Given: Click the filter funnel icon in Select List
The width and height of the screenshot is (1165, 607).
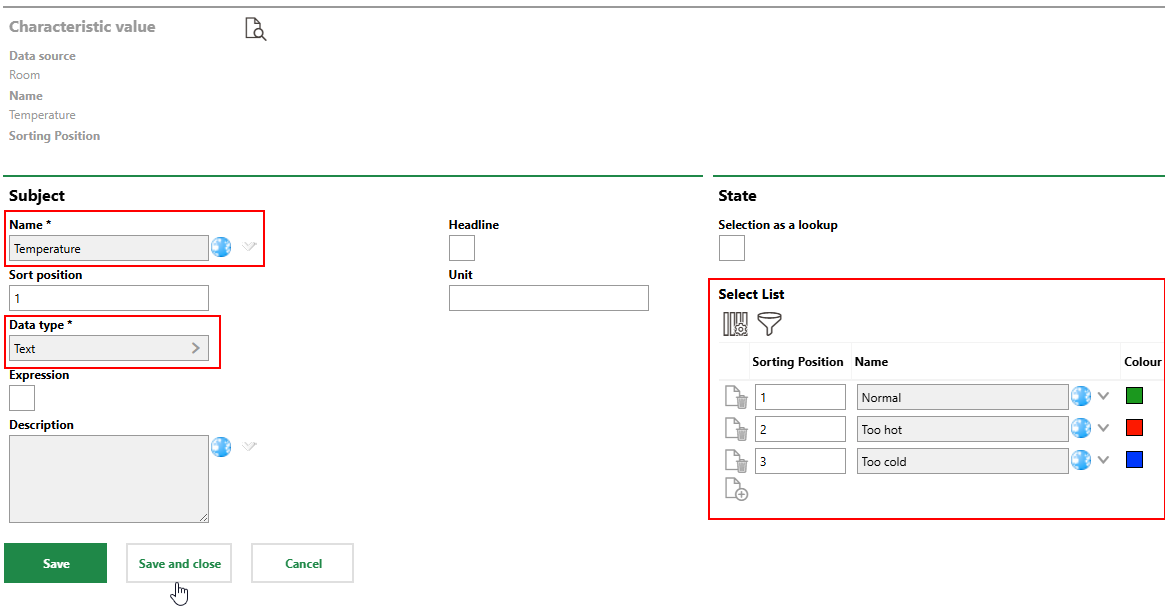Looking at the screenshot, I should point(769,324).
